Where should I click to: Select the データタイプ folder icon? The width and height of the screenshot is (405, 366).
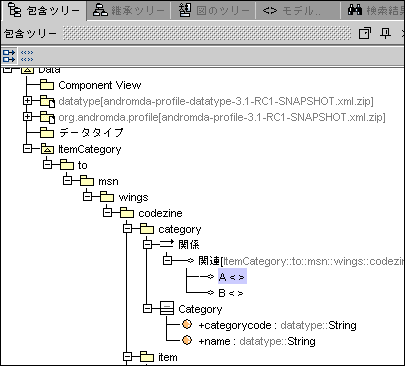click(47, 133)
